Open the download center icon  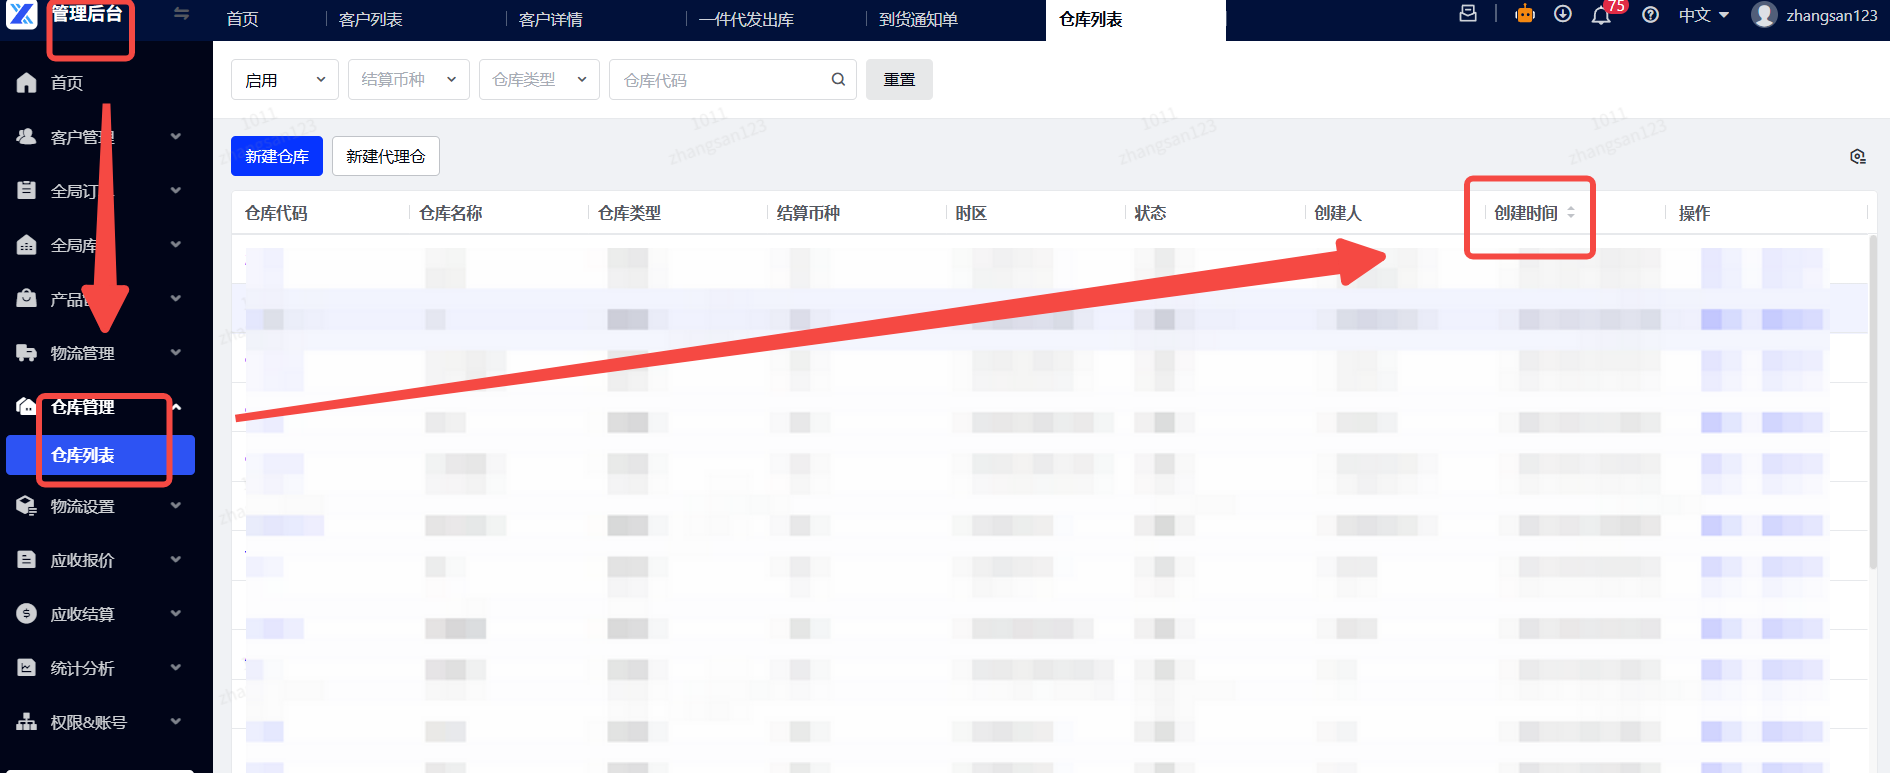[x=1563, y=14]
